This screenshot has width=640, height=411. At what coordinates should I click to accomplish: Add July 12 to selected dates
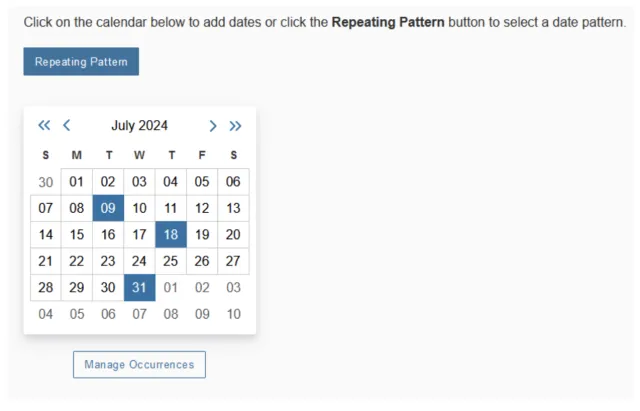click(202, 209)
